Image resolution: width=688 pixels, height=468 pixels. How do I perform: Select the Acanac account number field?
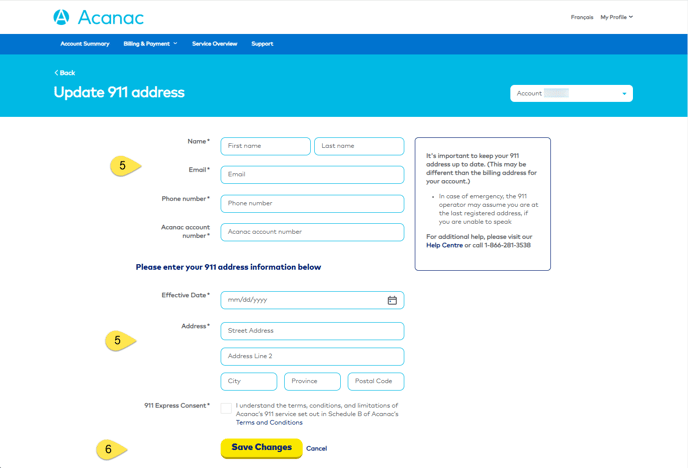(x=312, y=232)
